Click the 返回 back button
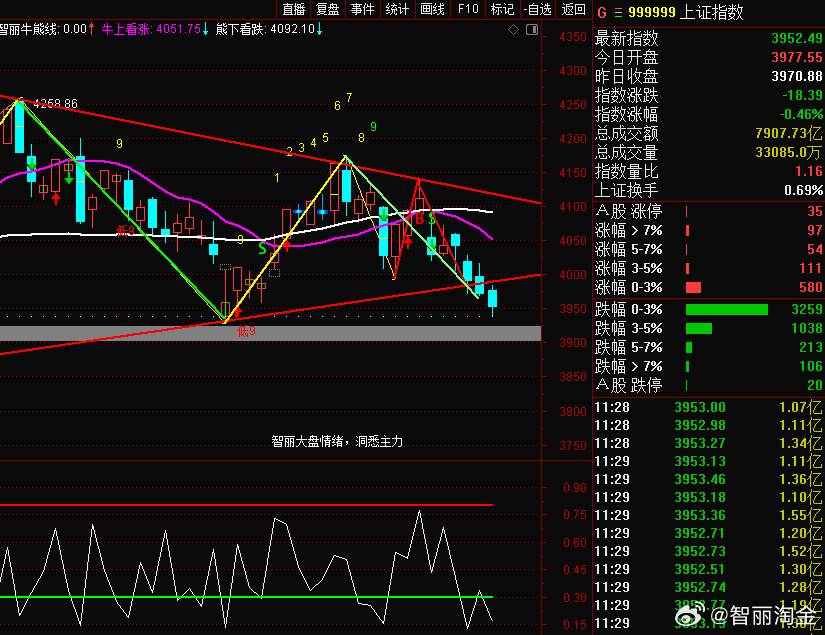The width and height of the screenshot is (825, 635). (x=574, y=9)
